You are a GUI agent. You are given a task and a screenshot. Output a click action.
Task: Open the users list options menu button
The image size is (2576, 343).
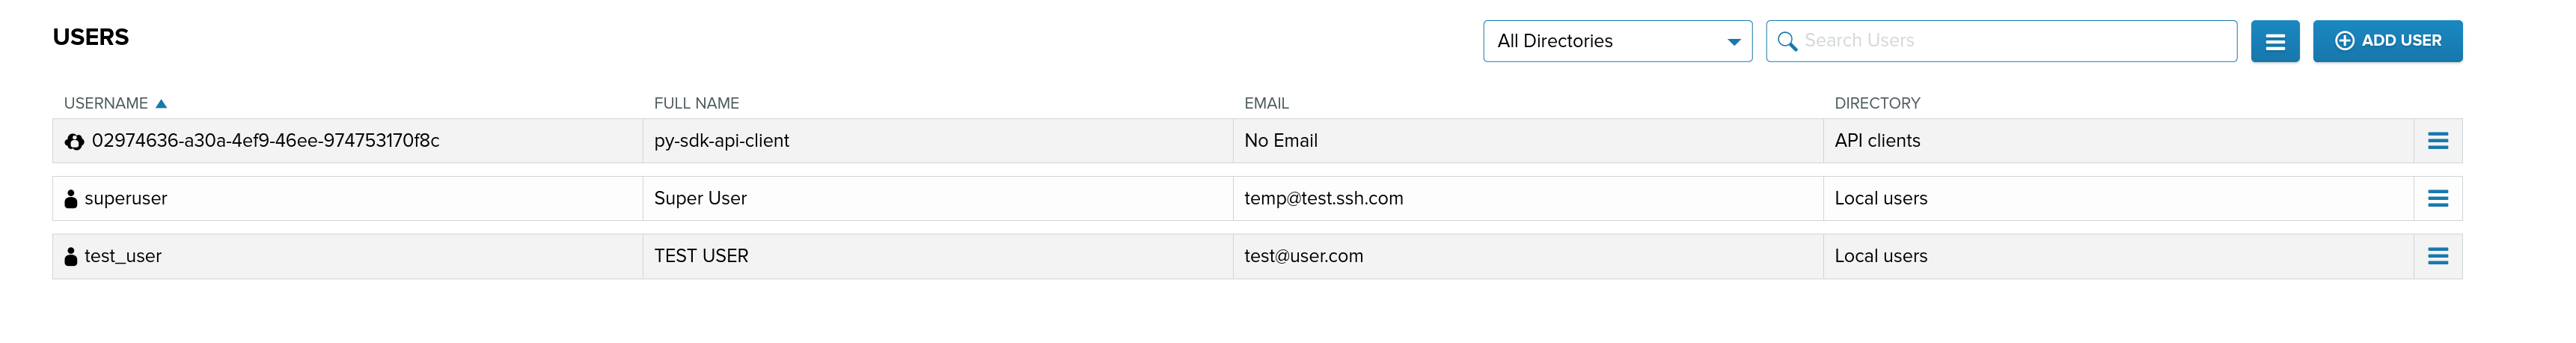coord(2275,41)
